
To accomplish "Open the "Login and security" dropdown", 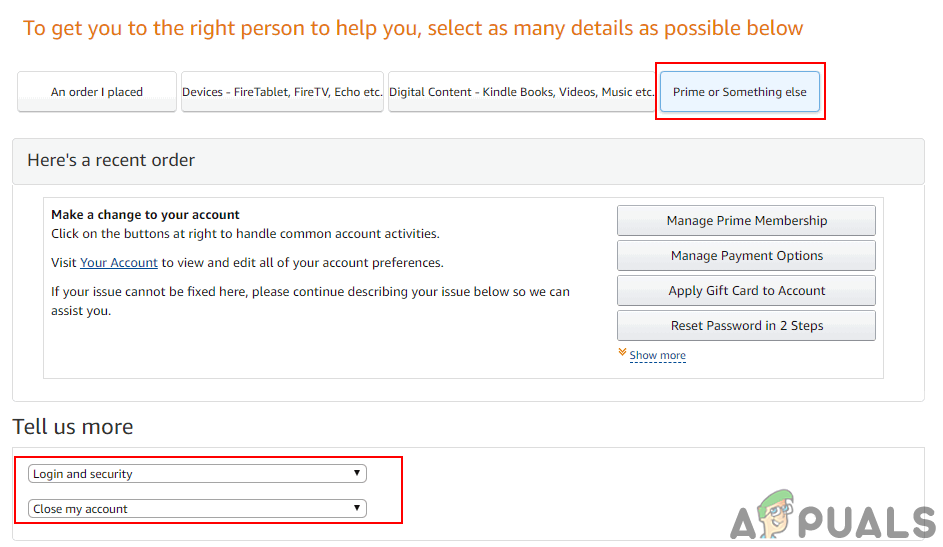I will (x=190, y=474).
